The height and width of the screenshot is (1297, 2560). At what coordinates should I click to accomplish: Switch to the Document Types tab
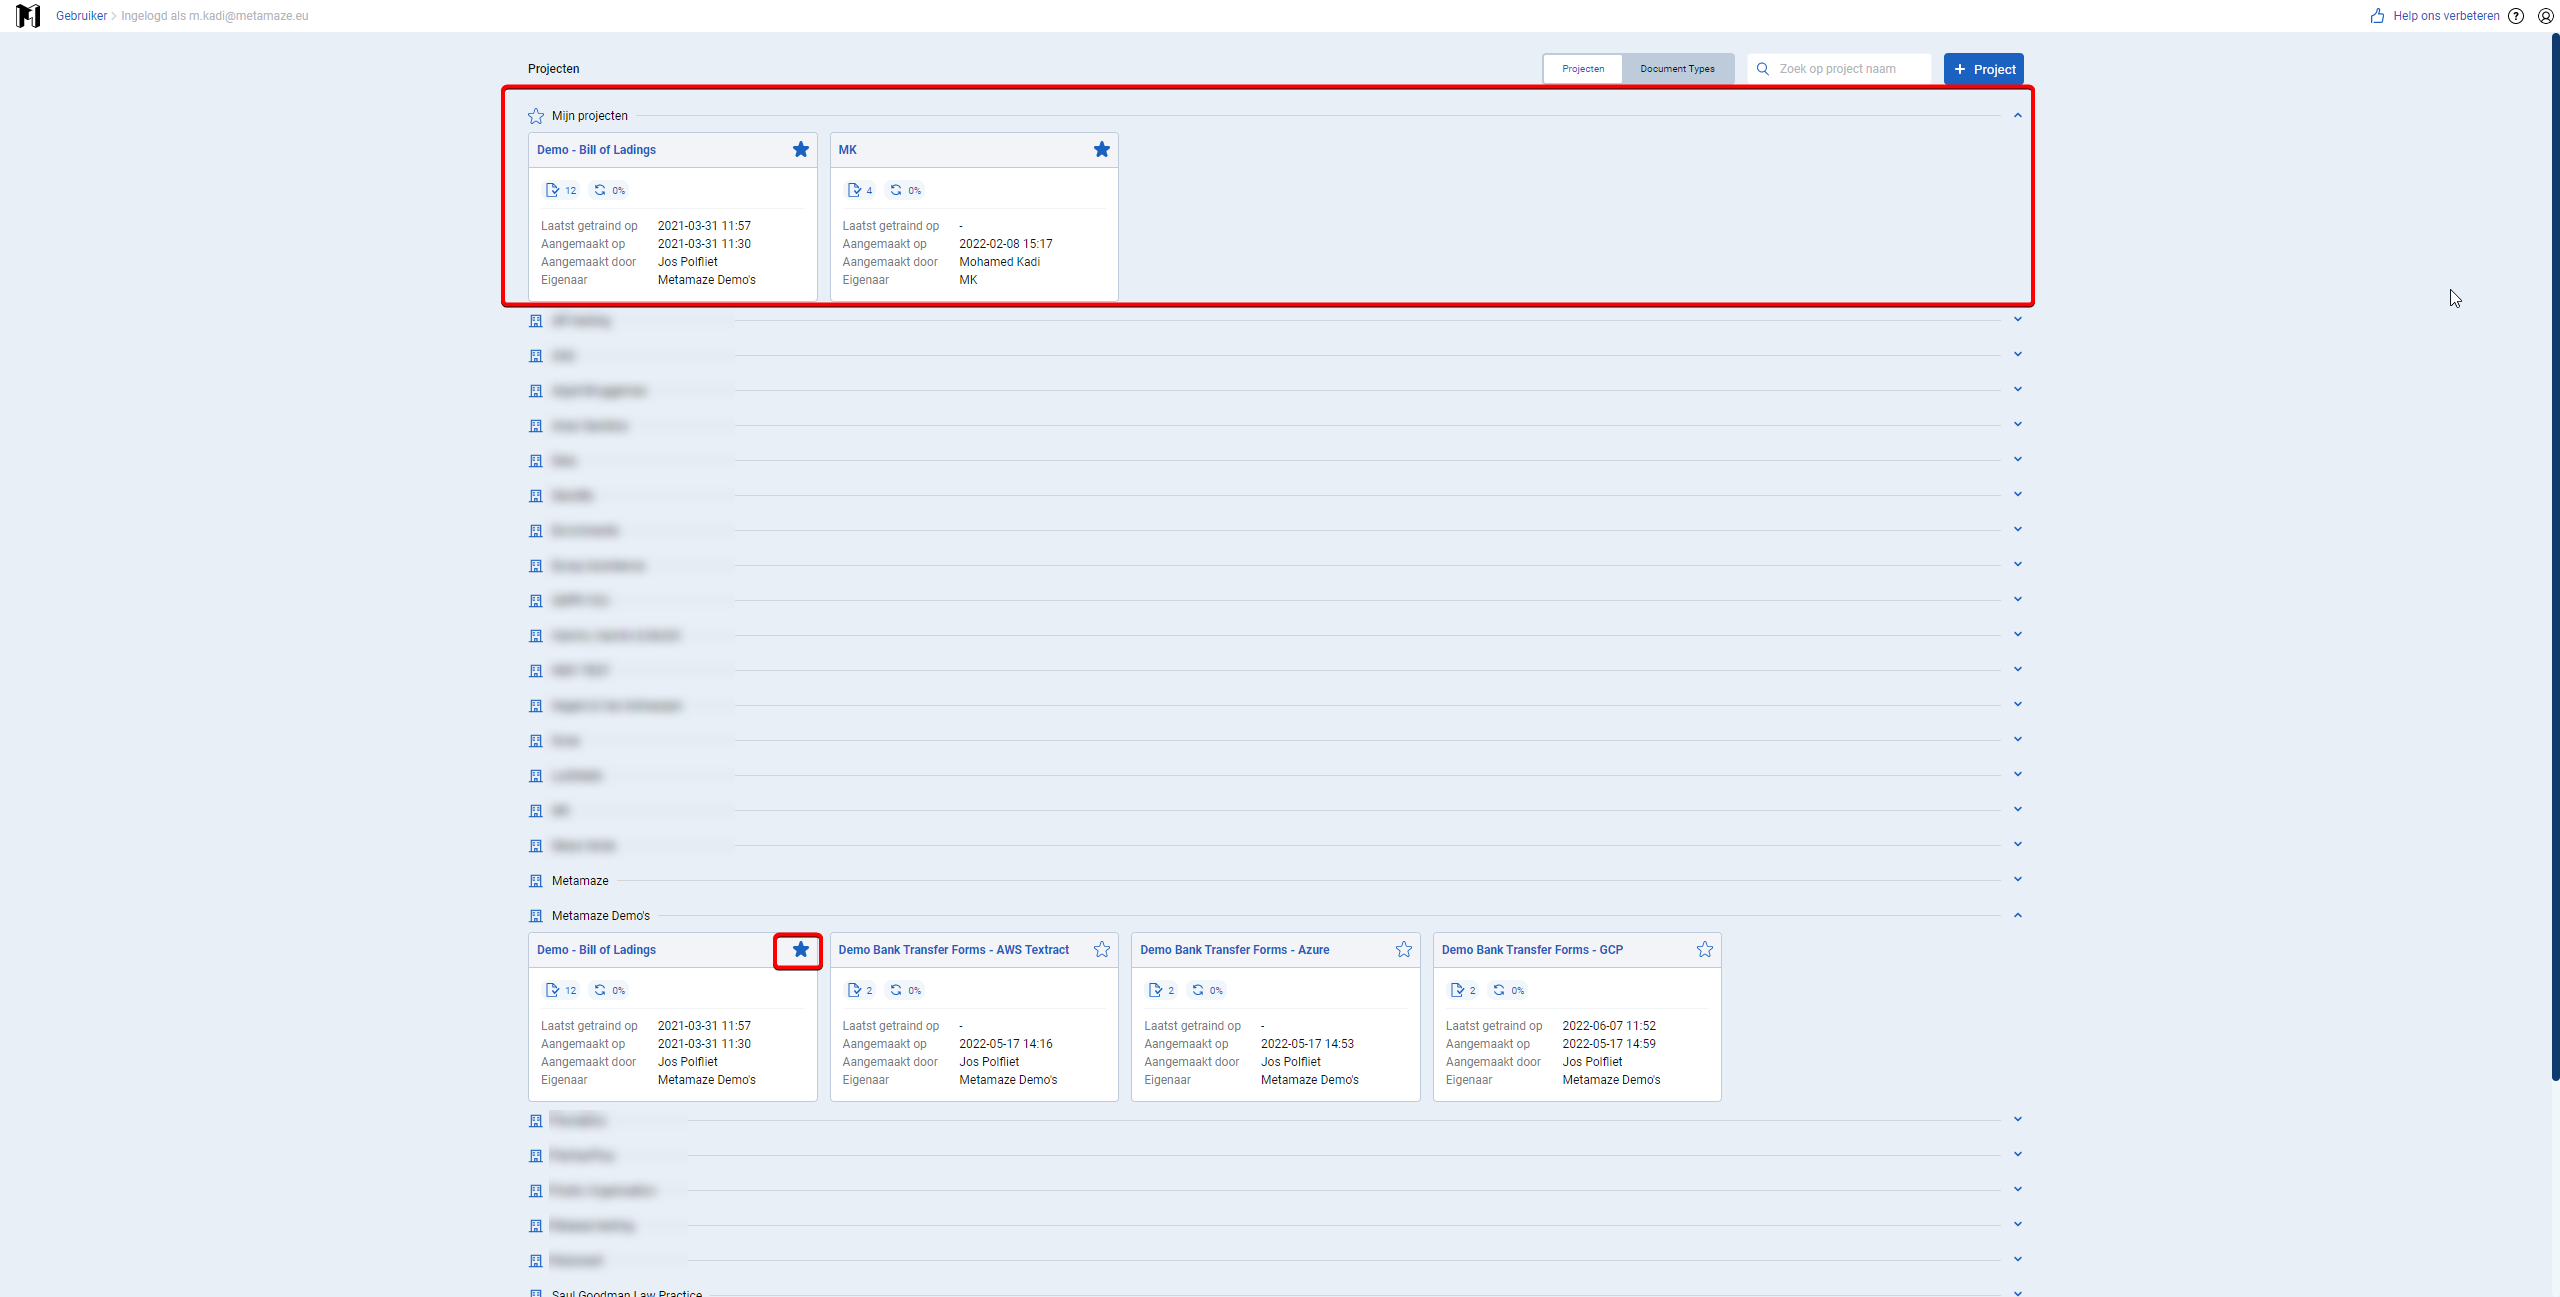(1677, 69)
